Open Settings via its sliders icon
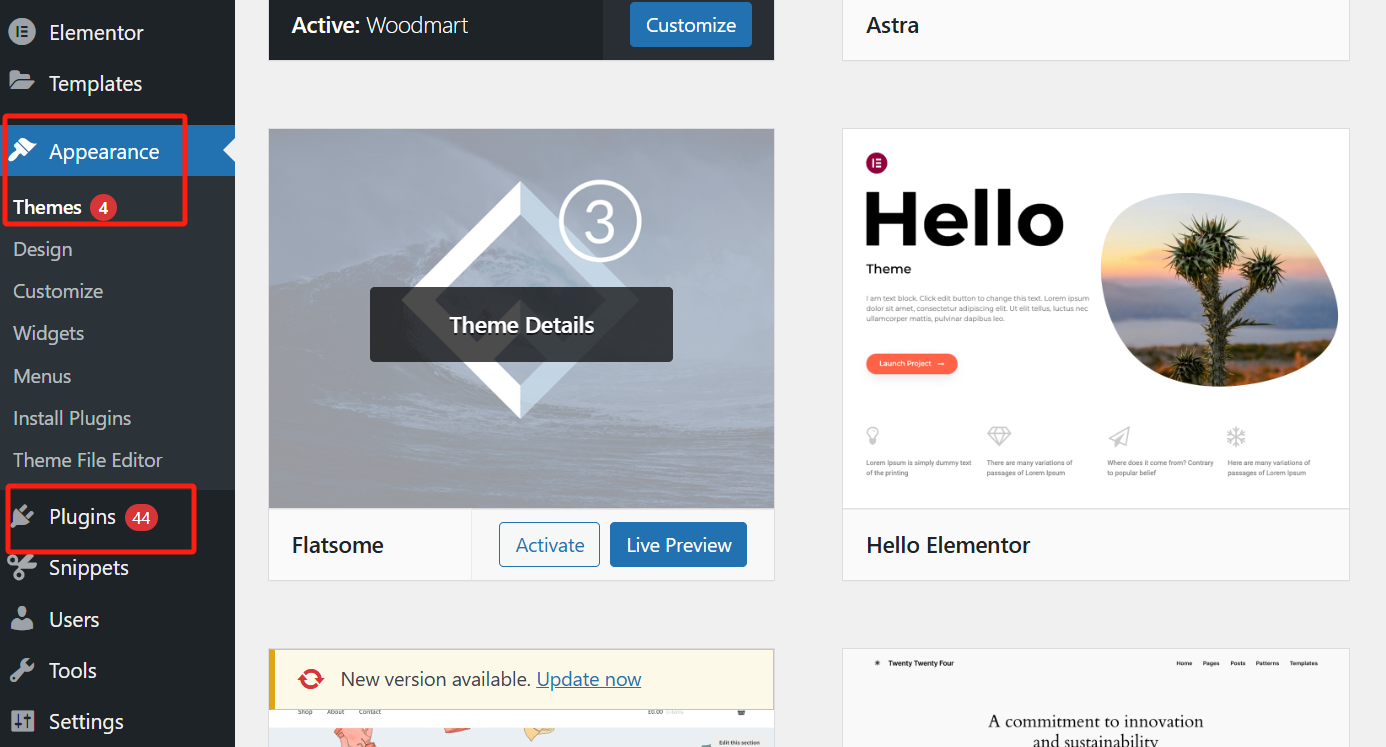 click(x=22, y=721)
